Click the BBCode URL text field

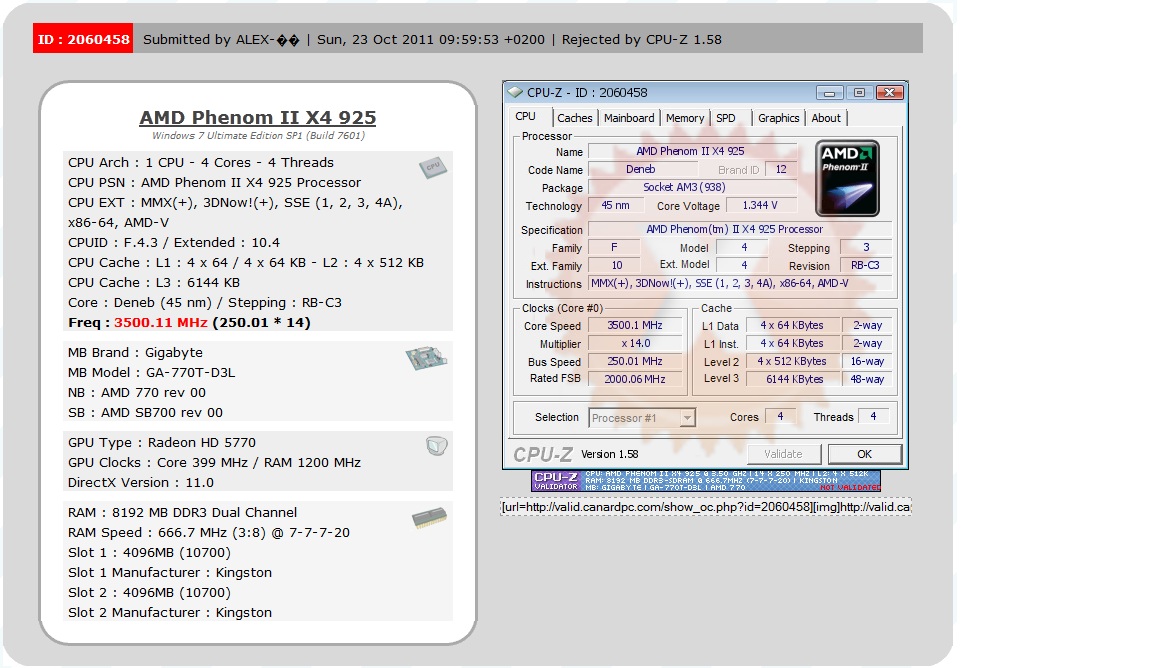[705, 507]
